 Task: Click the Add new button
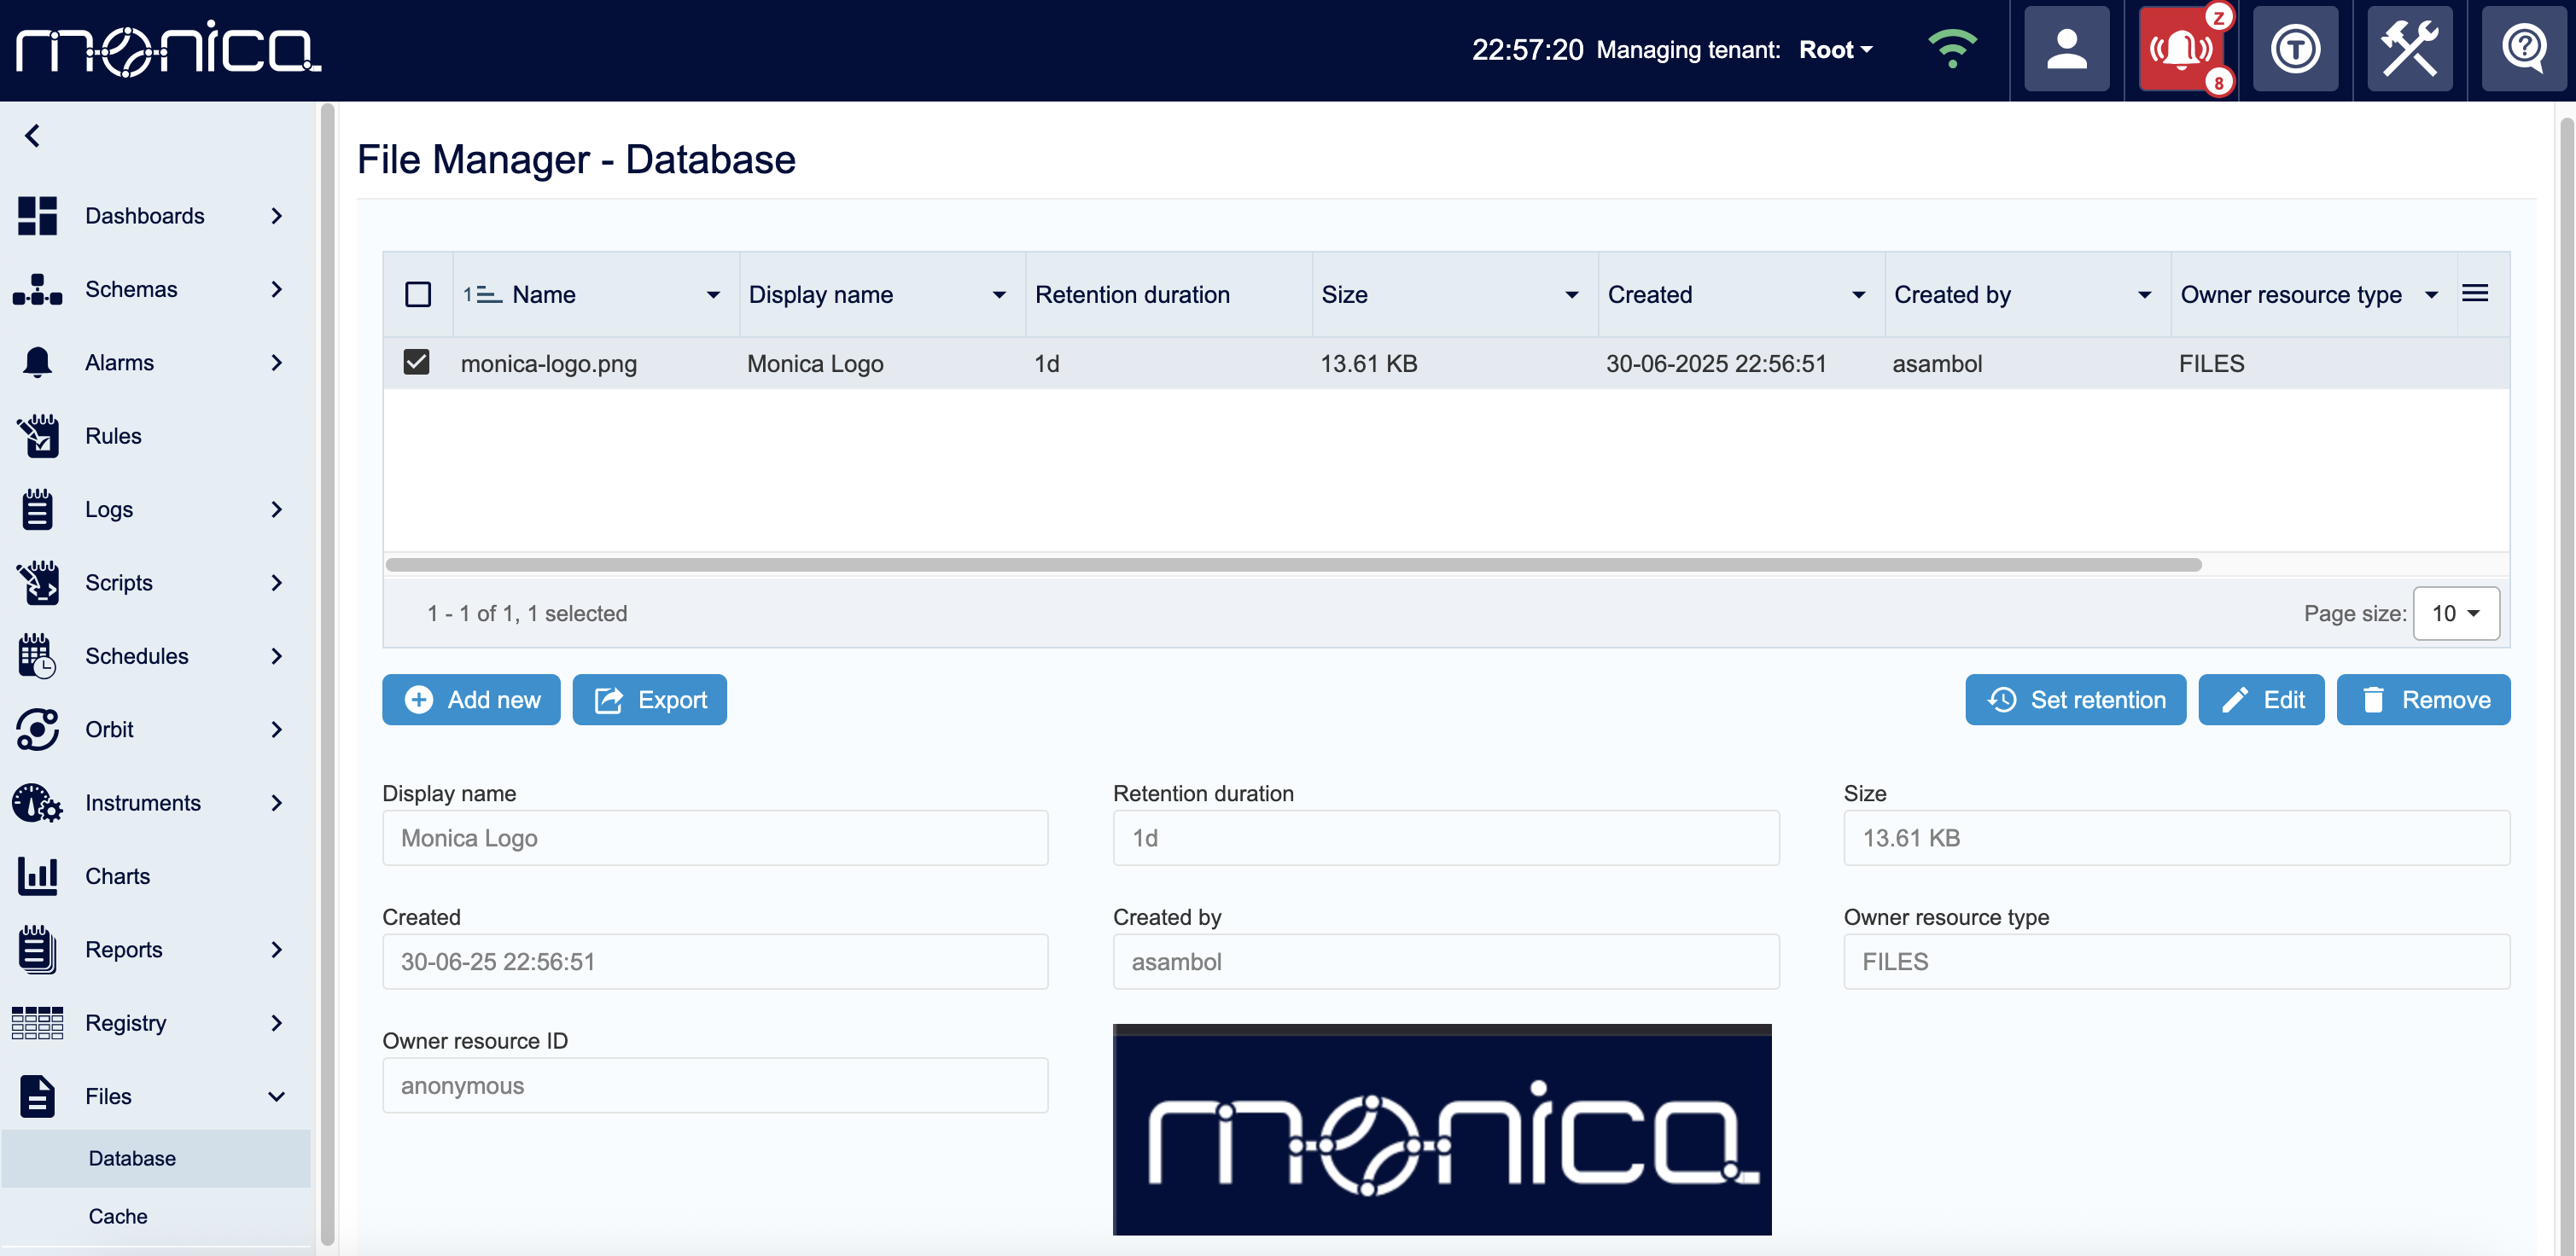(x=470, y=699)
